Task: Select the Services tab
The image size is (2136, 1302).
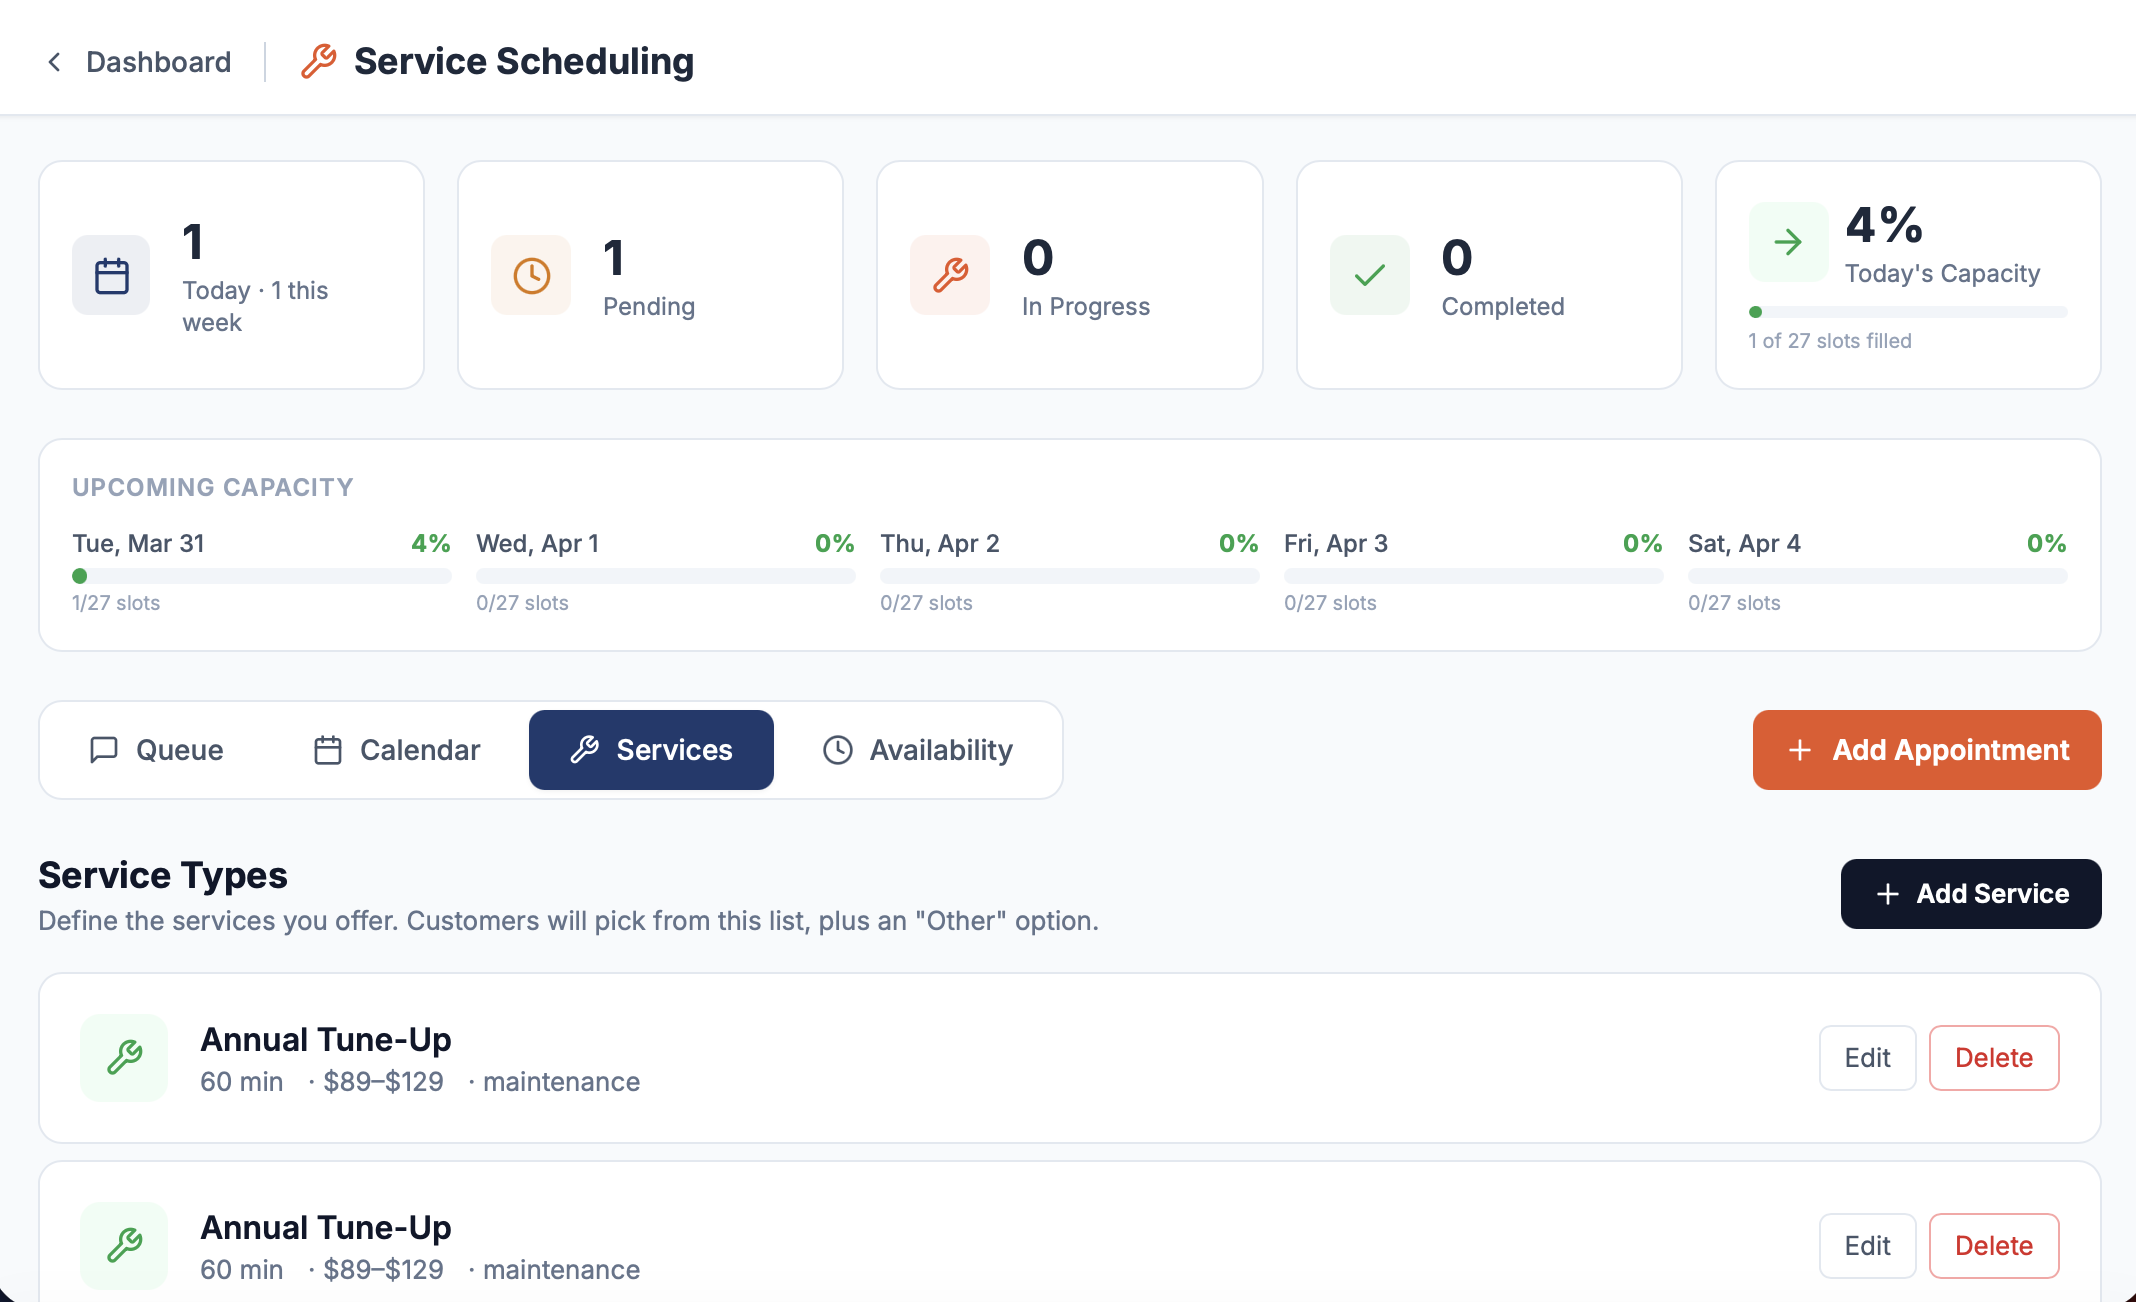Action: (651, 749)
